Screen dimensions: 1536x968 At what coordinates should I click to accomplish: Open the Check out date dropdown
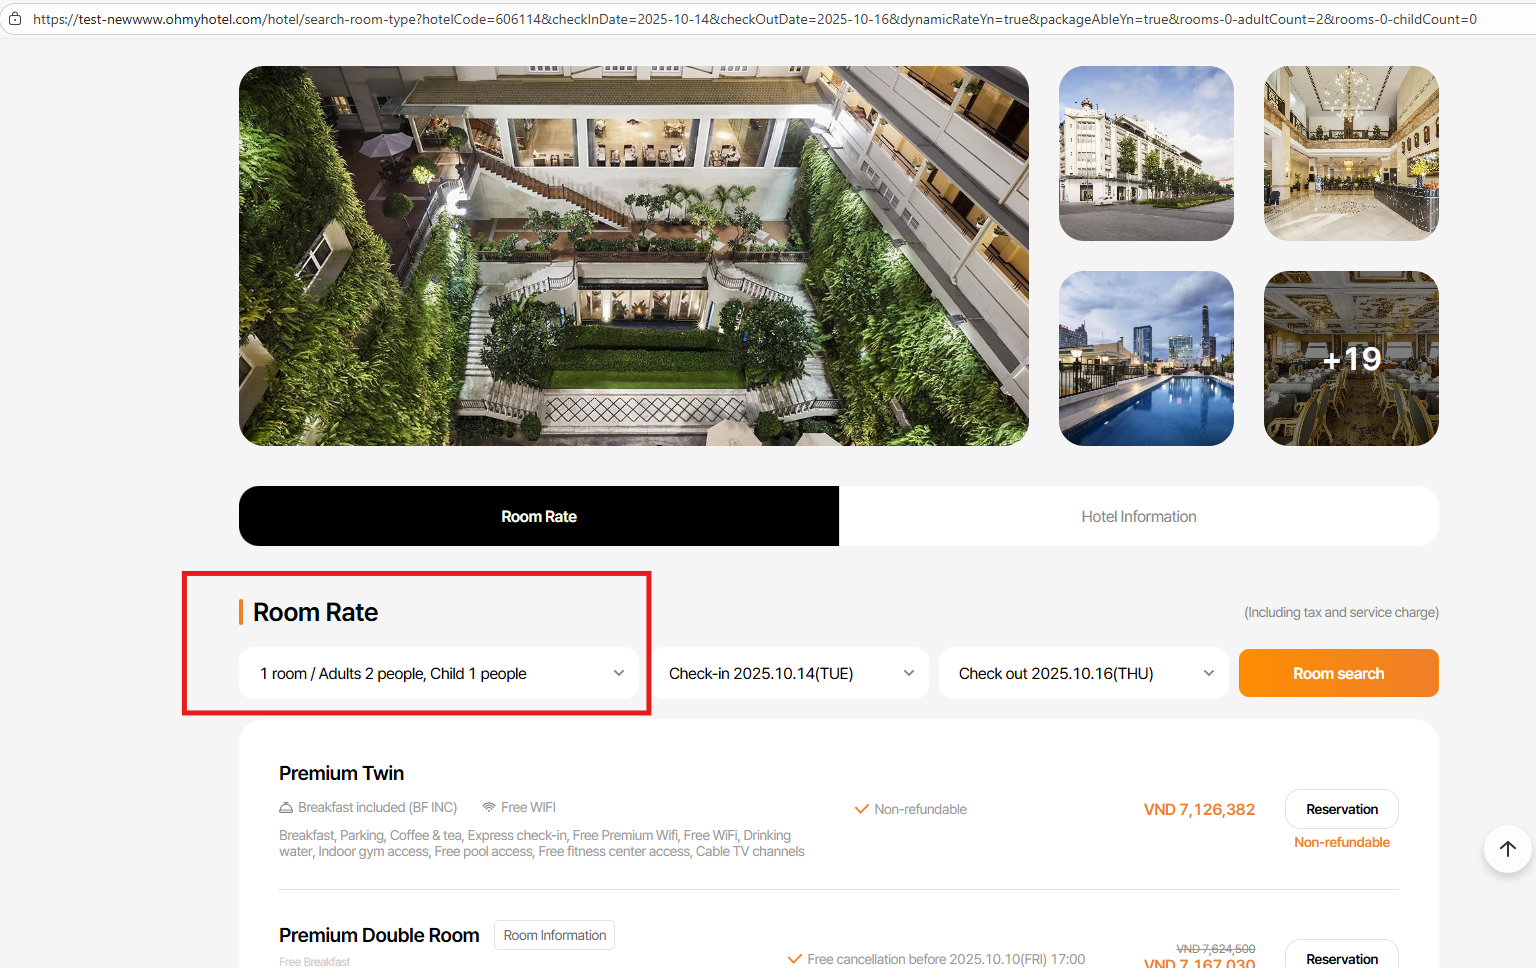[1084, 673]
